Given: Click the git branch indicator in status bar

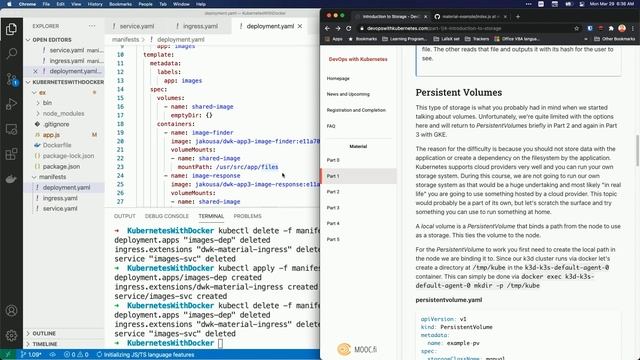Looking at the screenshot, I should (x=31, y=355).
